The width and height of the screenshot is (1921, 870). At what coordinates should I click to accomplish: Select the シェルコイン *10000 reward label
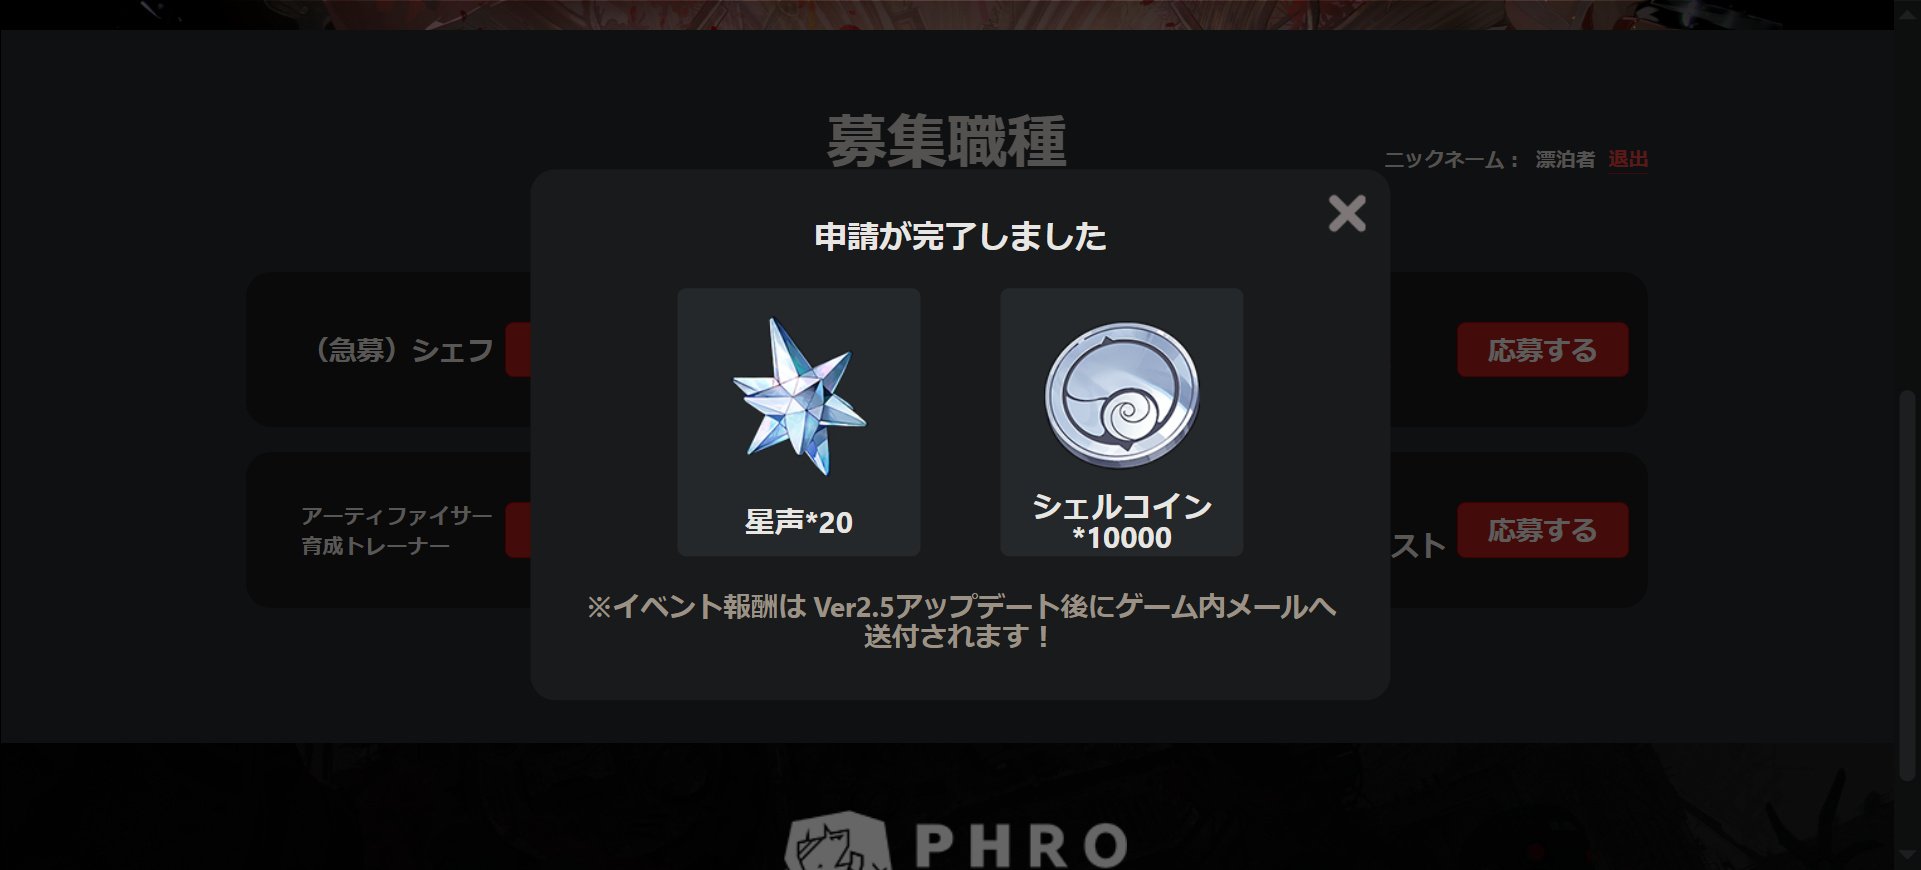[x=1122, y=521]
